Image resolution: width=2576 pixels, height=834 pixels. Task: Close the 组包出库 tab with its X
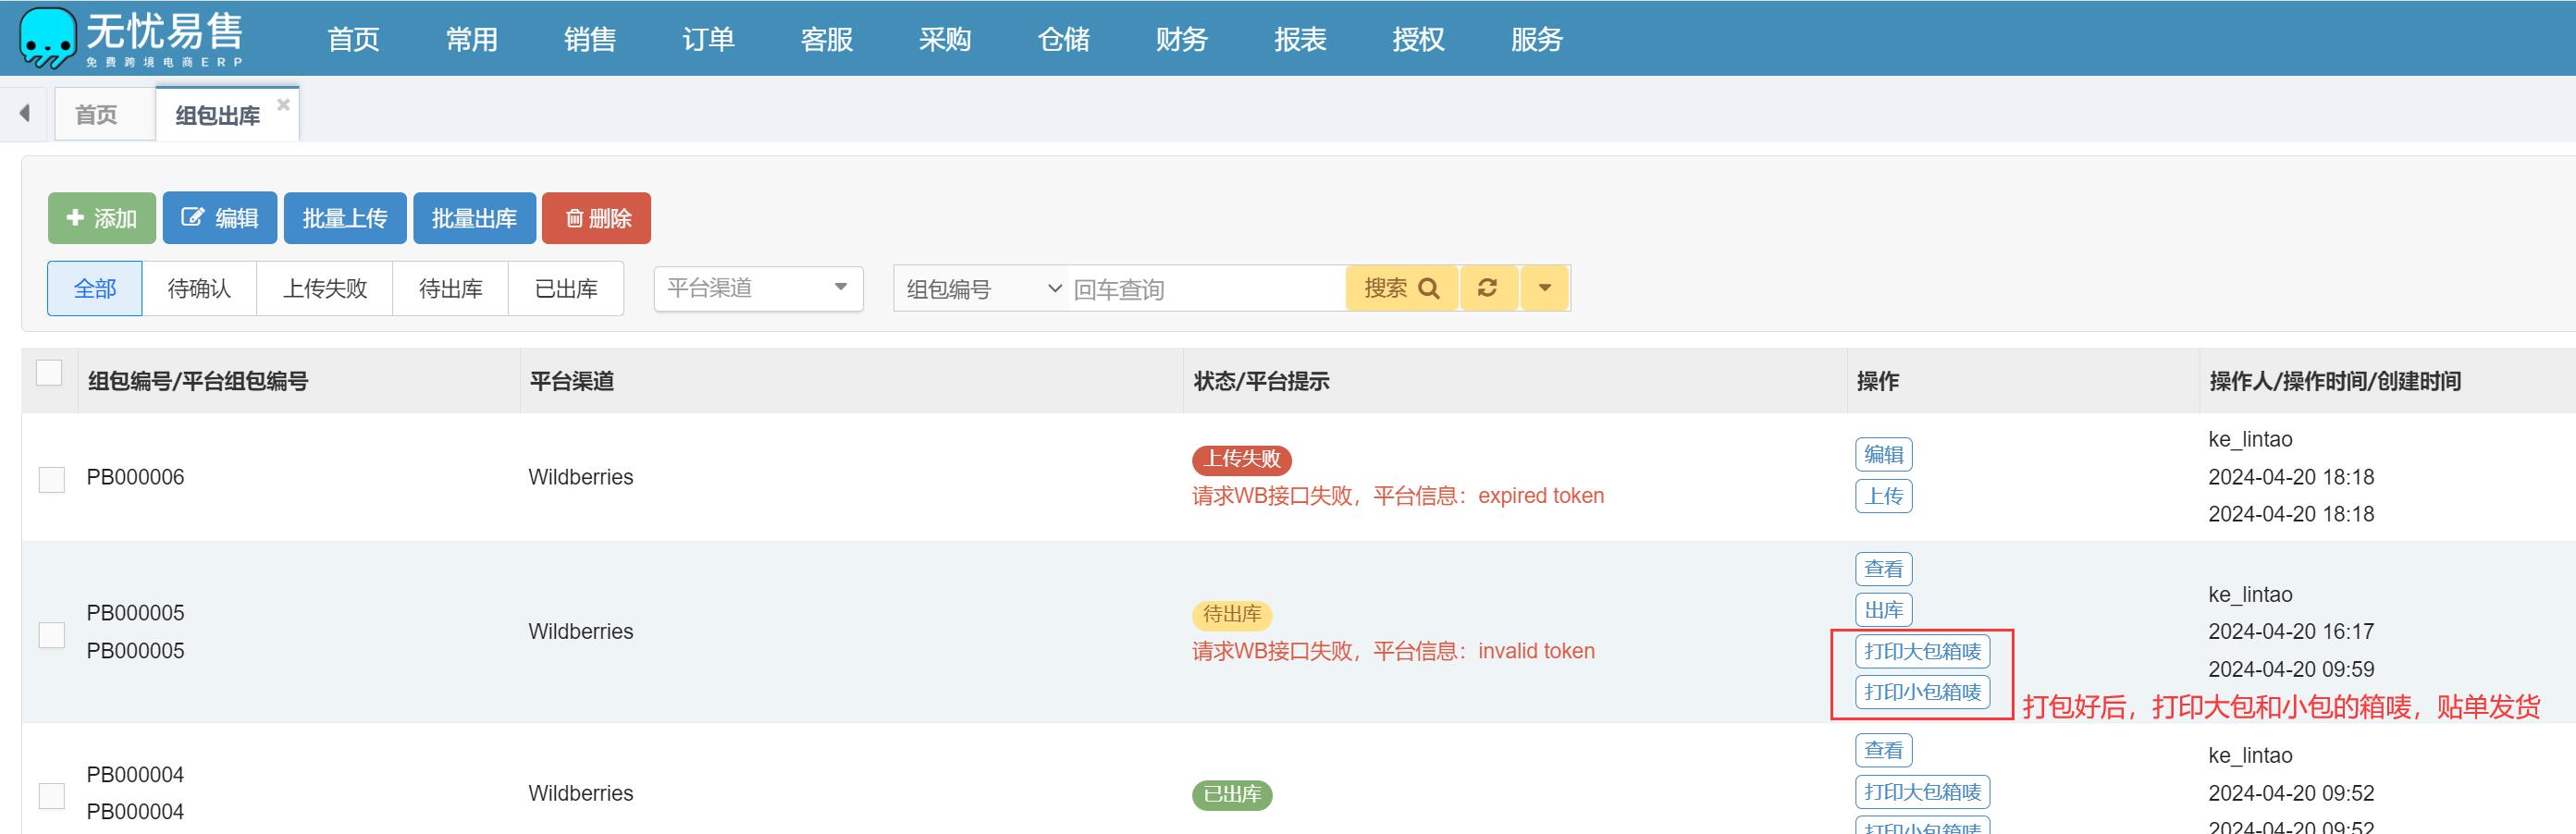[283, 104]
